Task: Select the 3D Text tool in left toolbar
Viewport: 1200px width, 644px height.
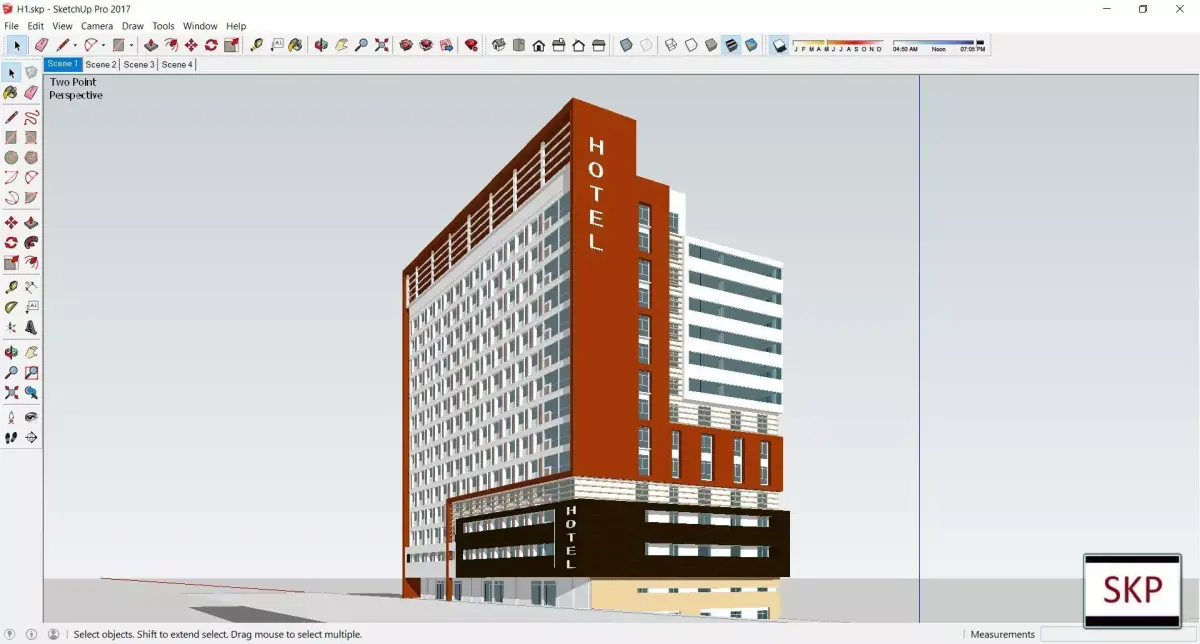Action: click(x=31, y=327)
